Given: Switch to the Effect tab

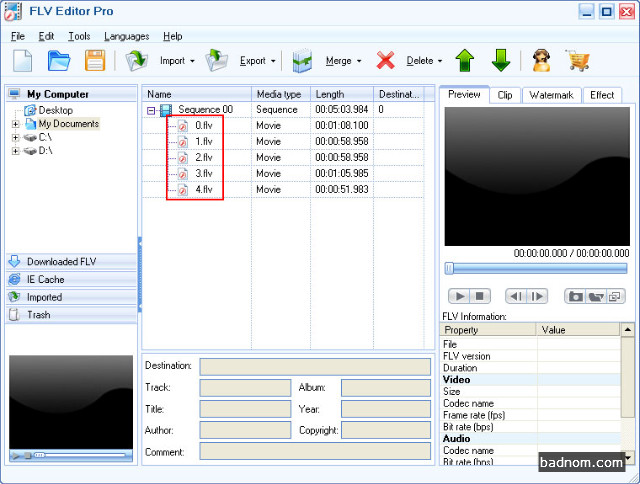Looking at the screenshot, I should (602, 95).
